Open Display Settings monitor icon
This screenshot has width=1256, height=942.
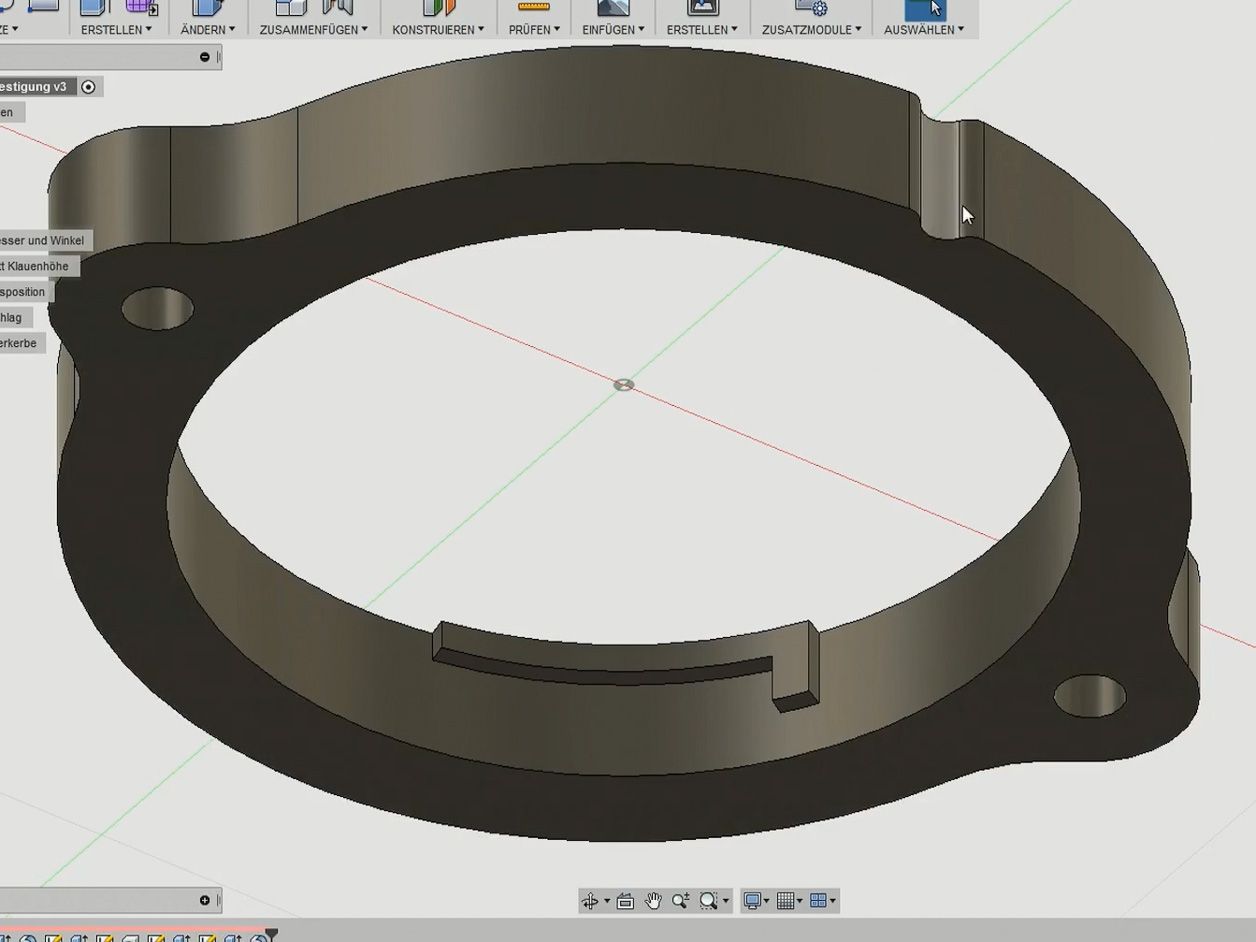[x=753, y=901]
